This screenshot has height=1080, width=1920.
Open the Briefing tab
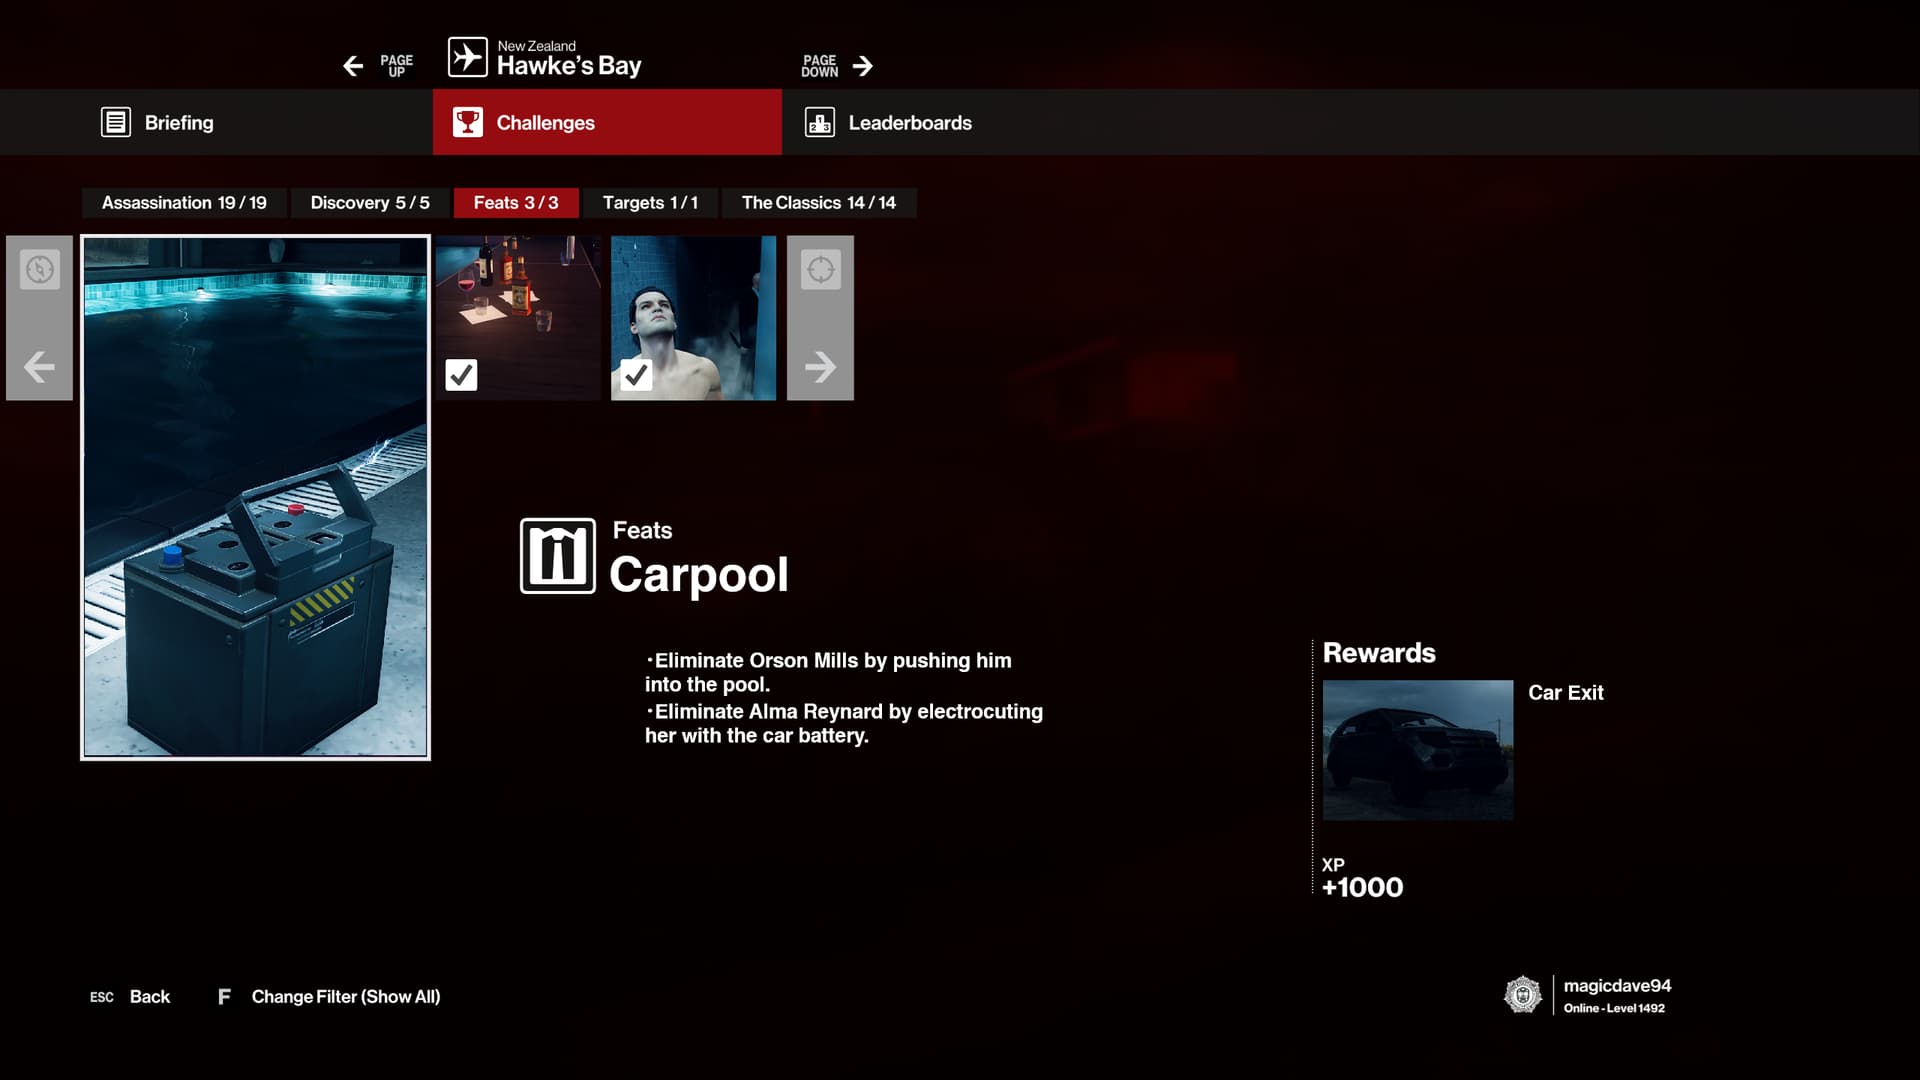tap(178, 122)
